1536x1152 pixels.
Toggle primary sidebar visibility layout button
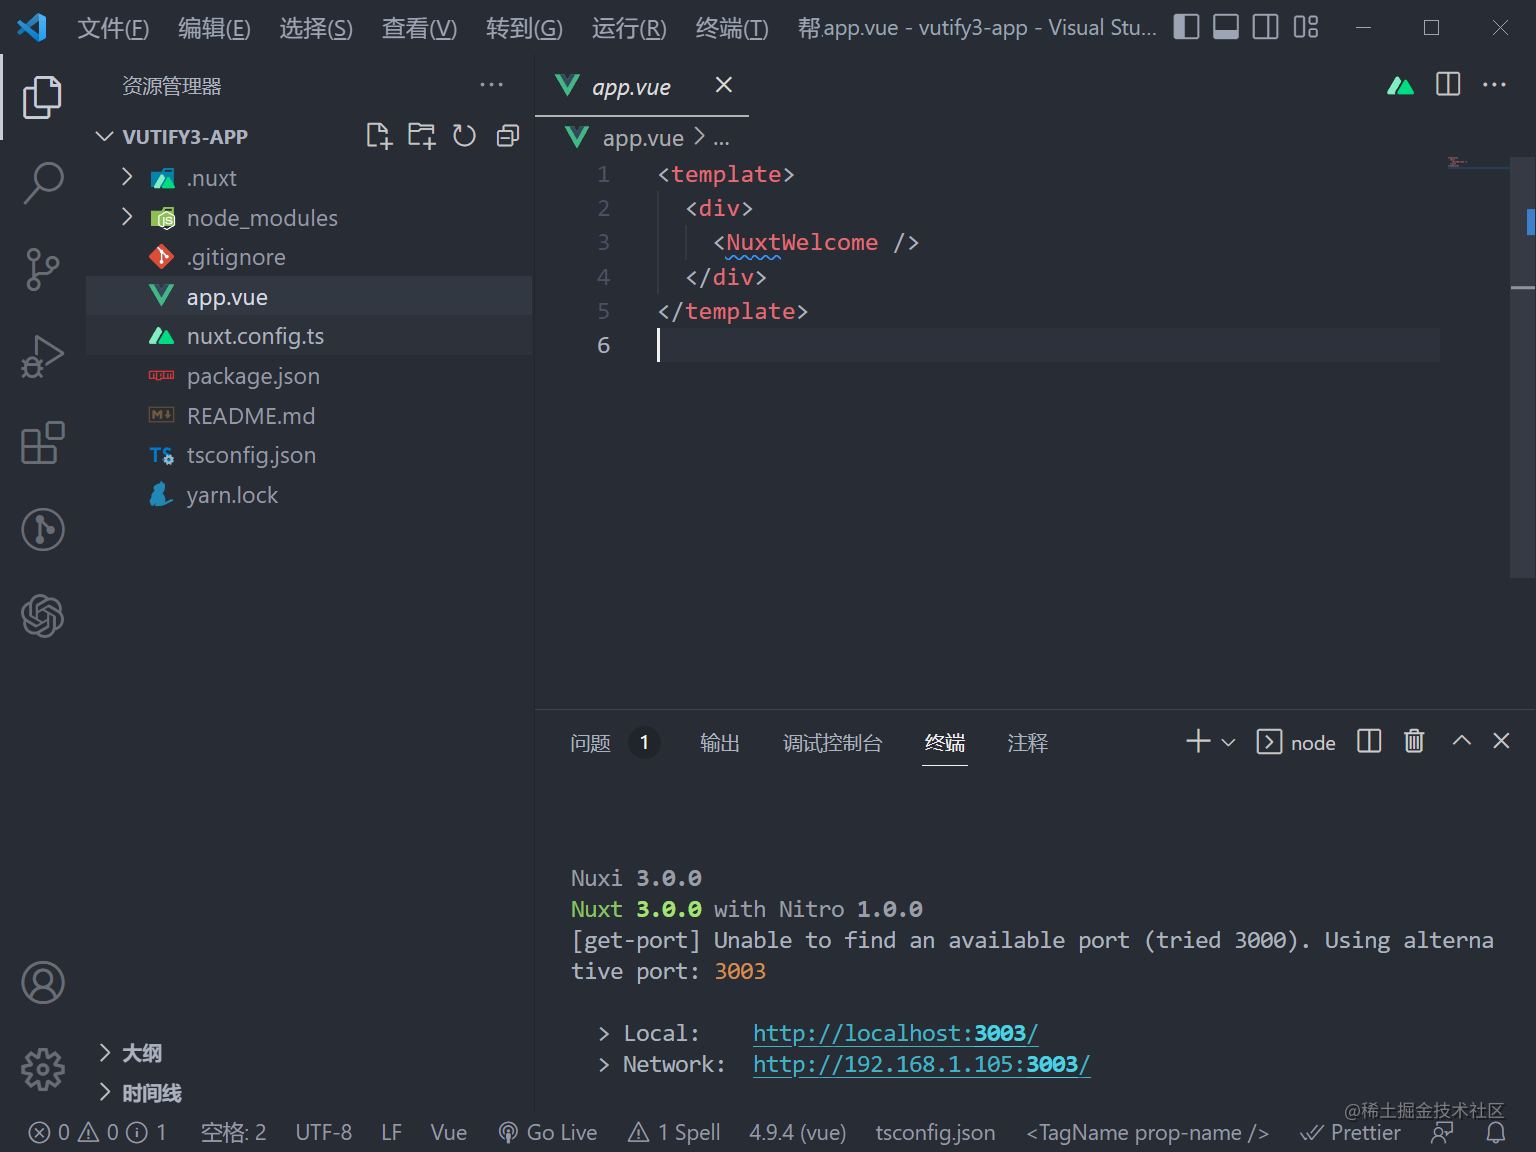pos(1186,27)
